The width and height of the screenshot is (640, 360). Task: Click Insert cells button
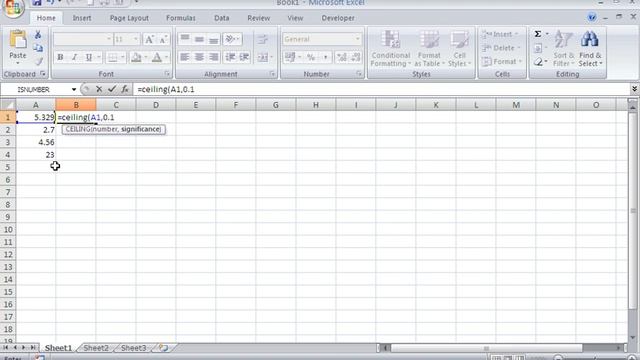(x=500, y=34)
